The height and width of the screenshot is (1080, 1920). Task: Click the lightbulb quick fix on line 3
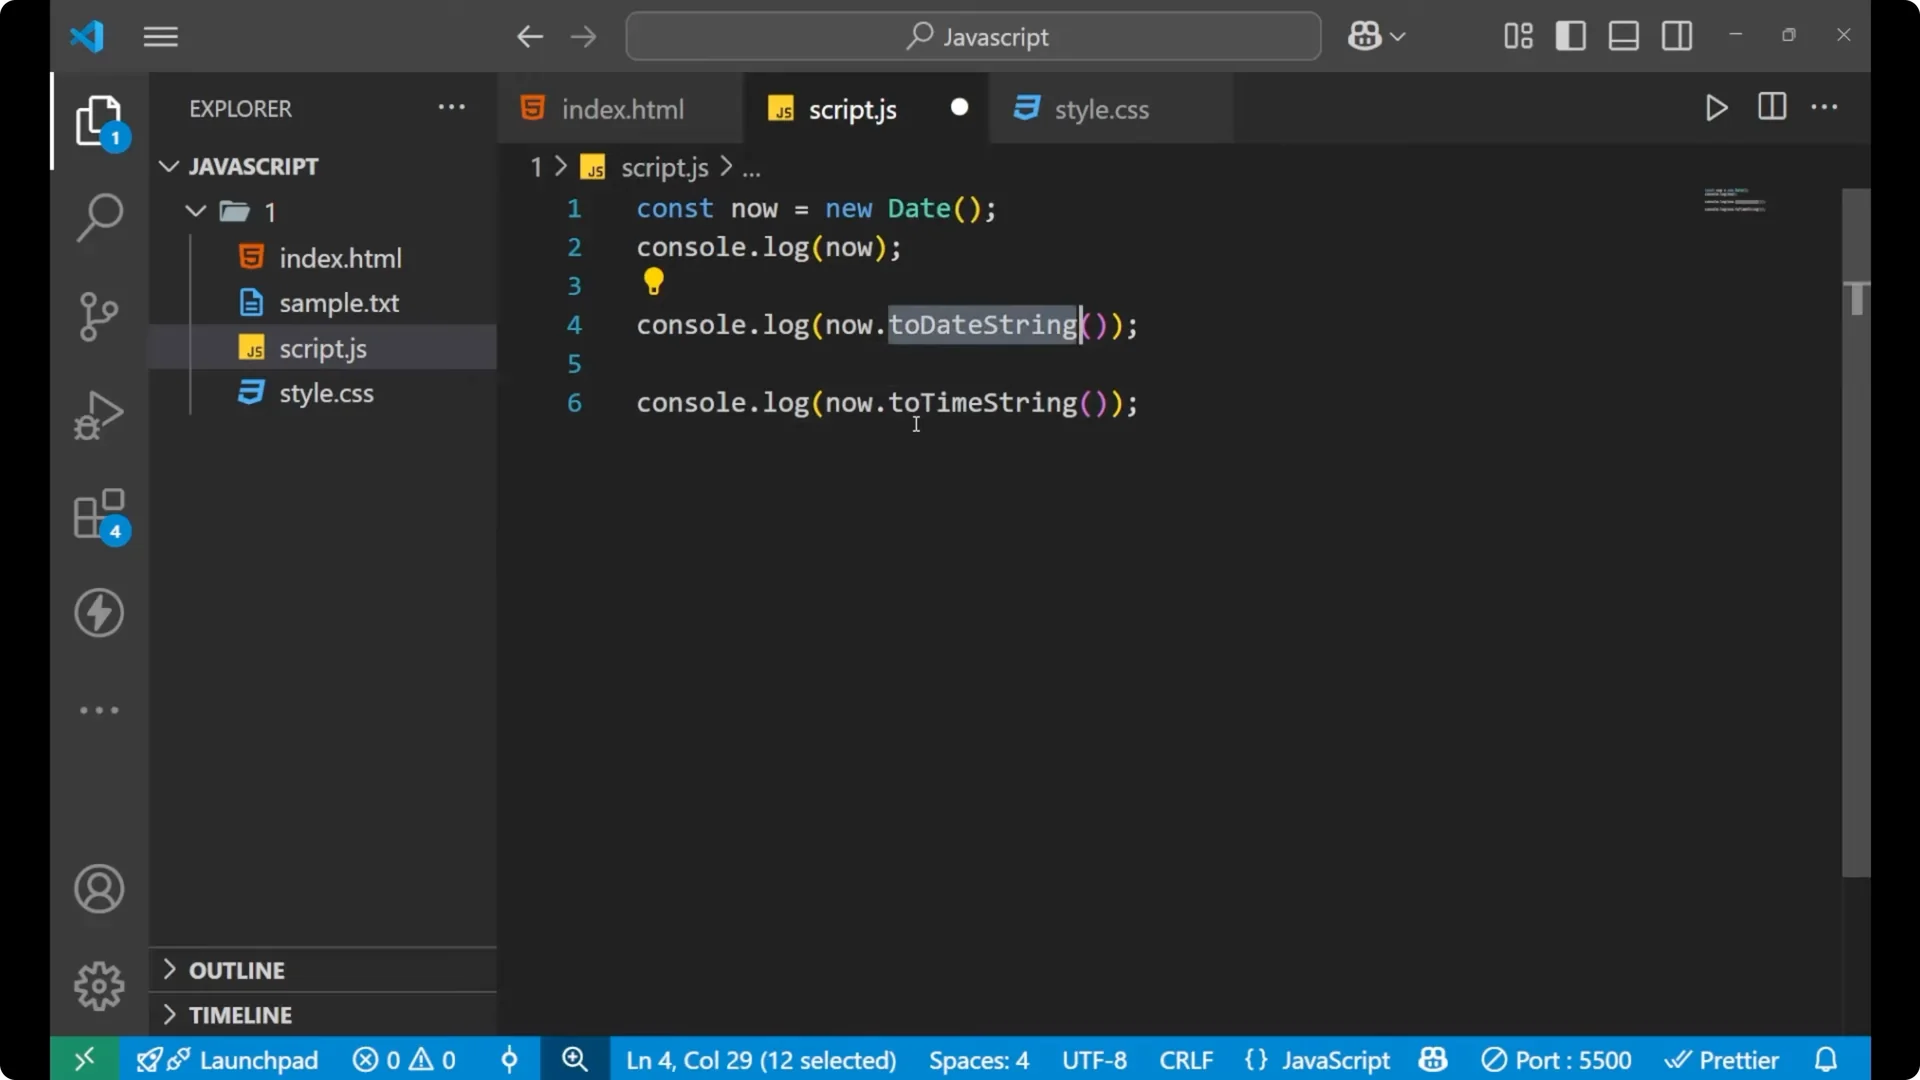click(x=653, y=283)
